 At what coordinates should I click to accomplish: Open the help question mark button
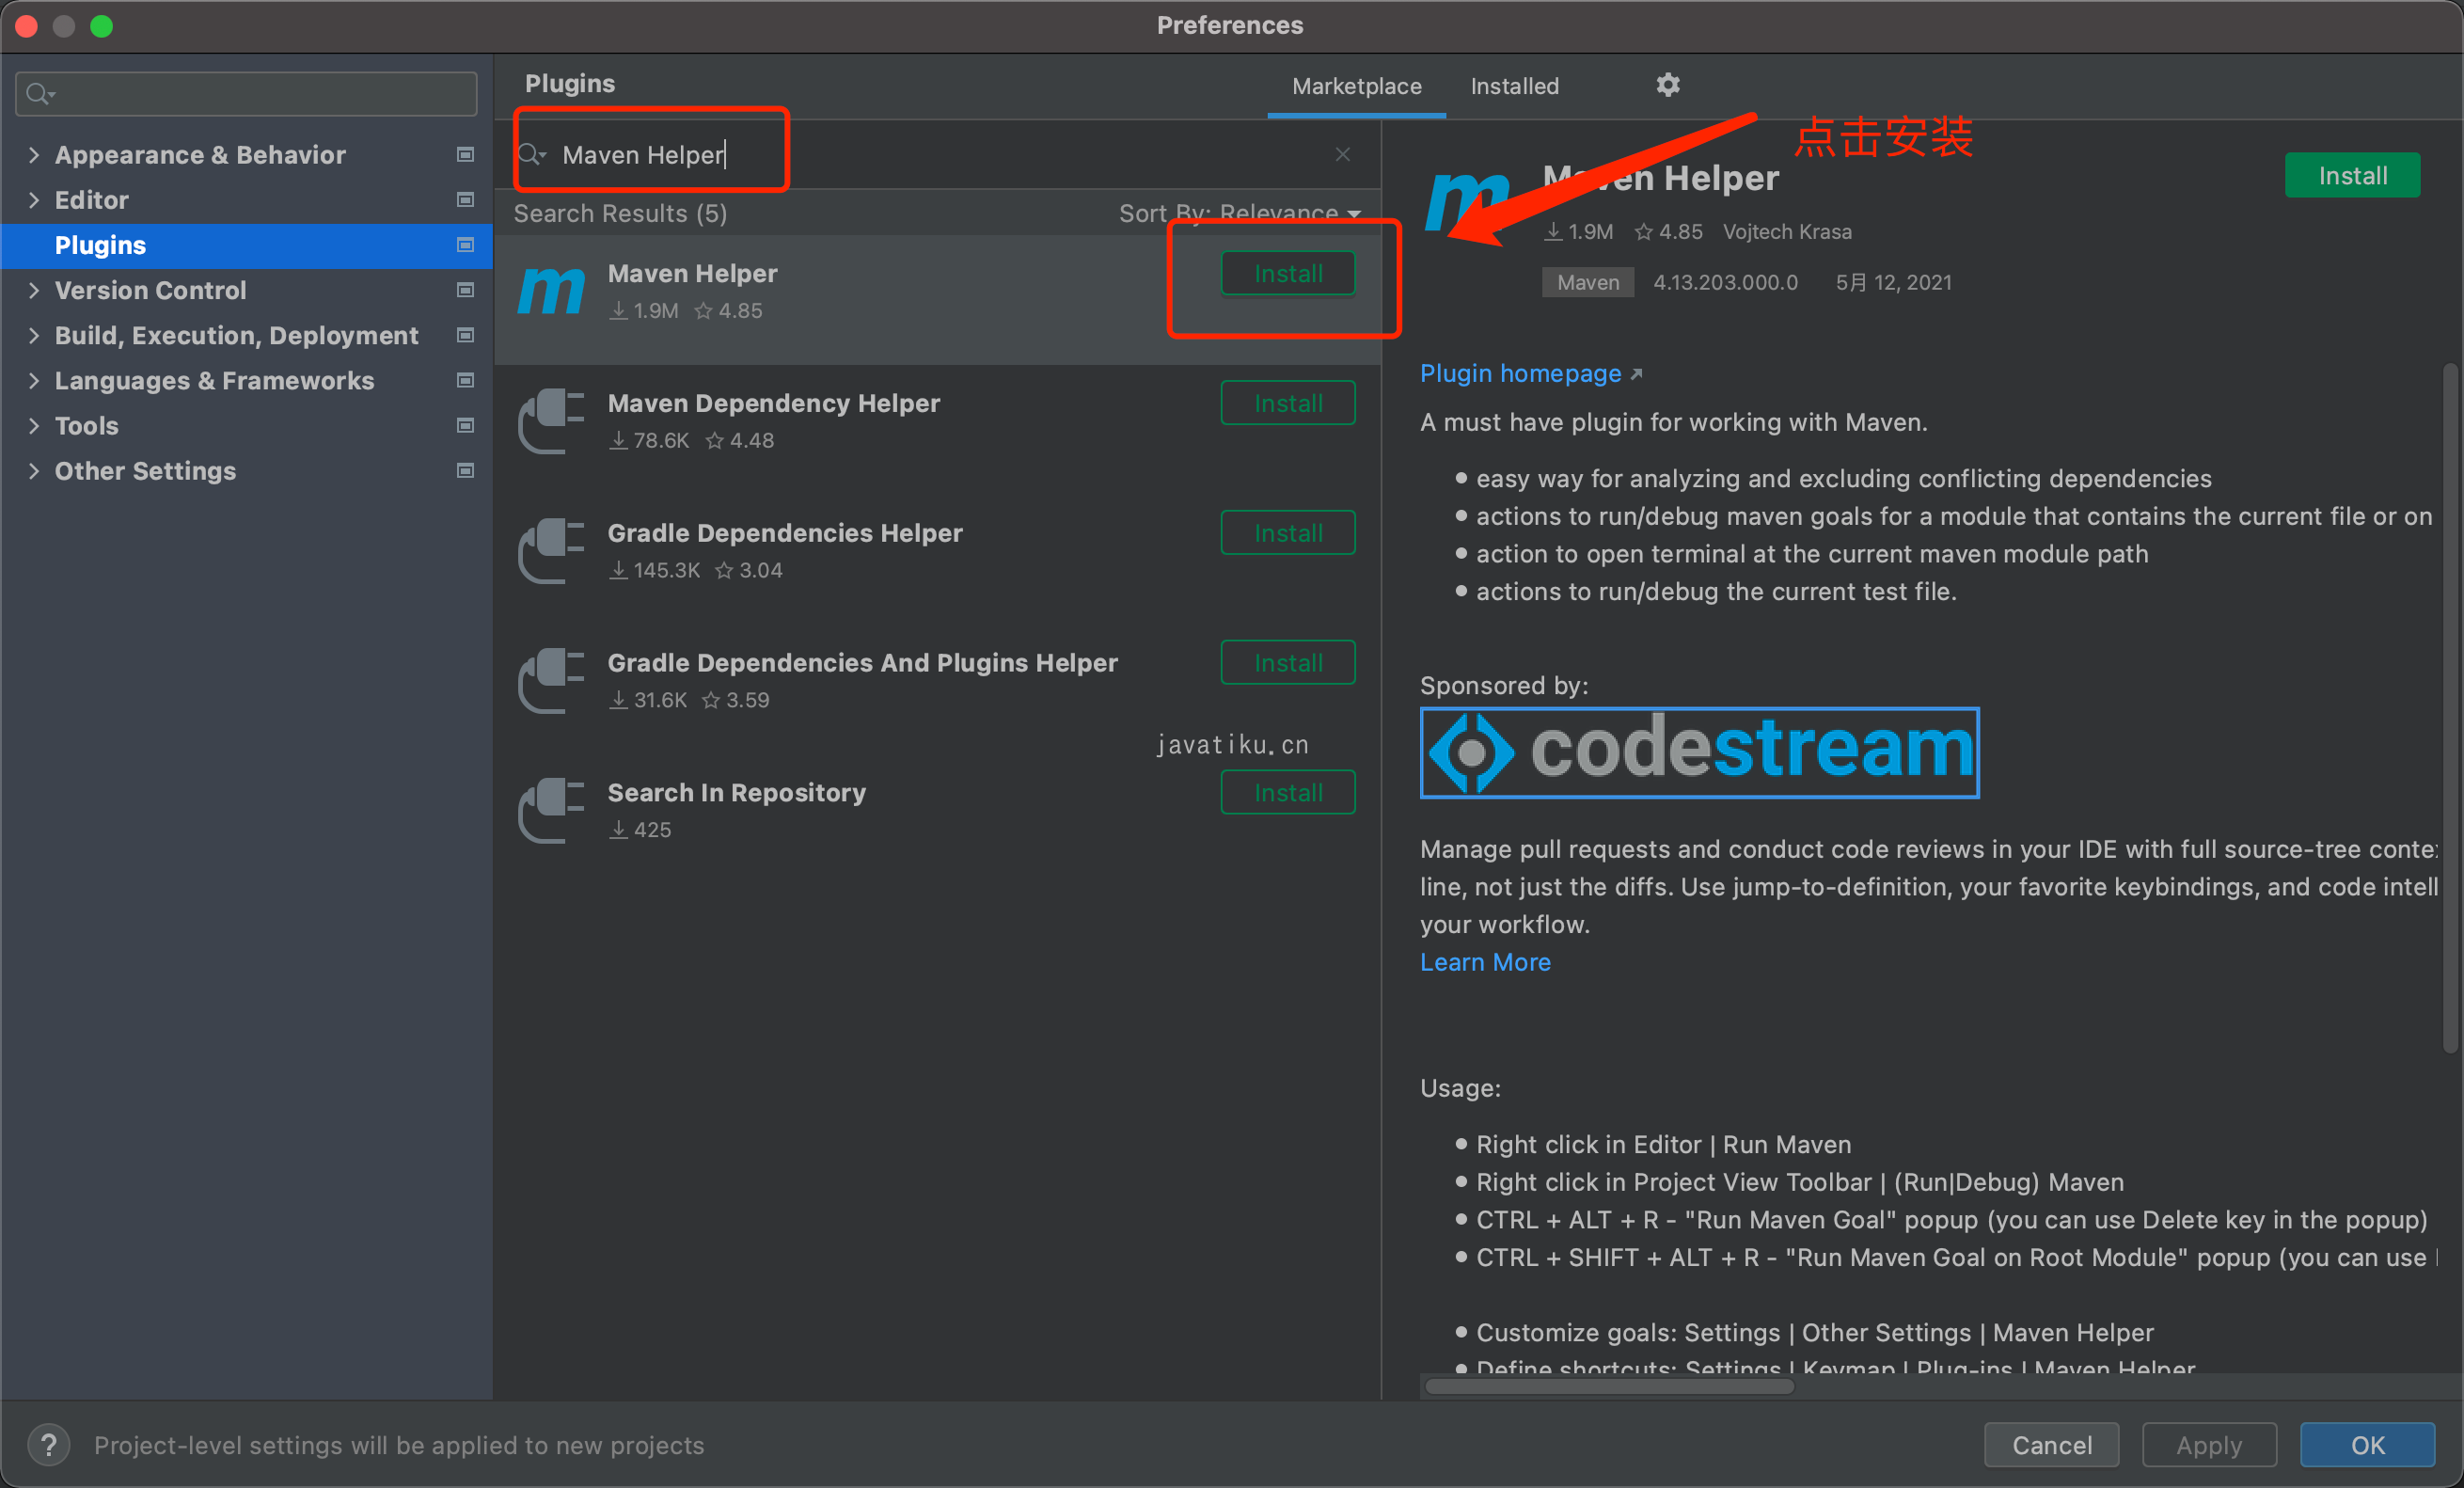click(48, 1445)
